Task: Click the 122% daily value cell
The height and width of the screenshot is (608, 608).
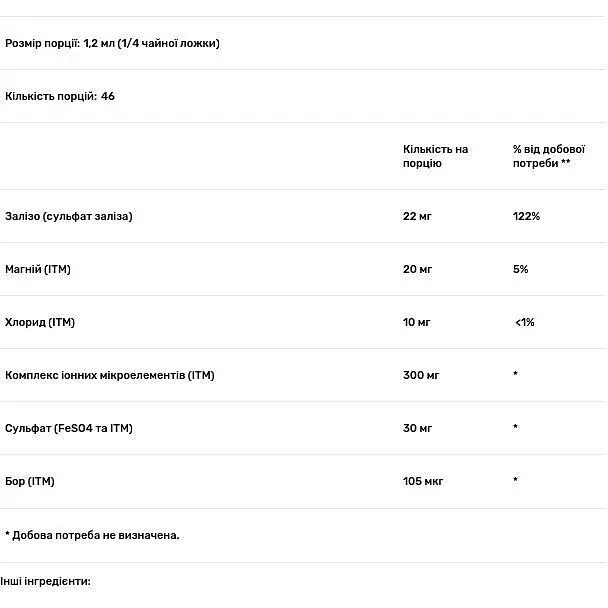Action: click(526, 216)
